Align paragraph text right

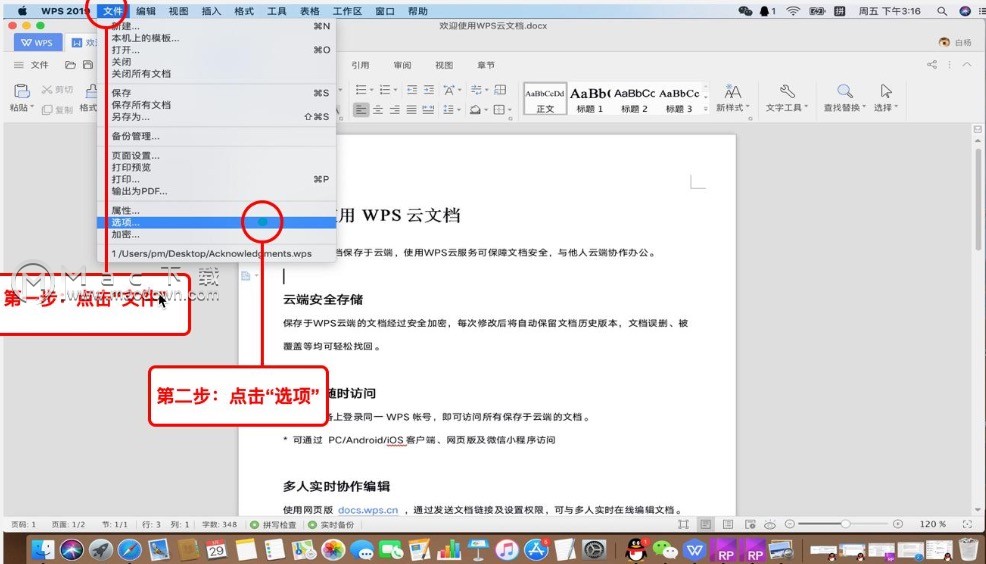(394, 110)
